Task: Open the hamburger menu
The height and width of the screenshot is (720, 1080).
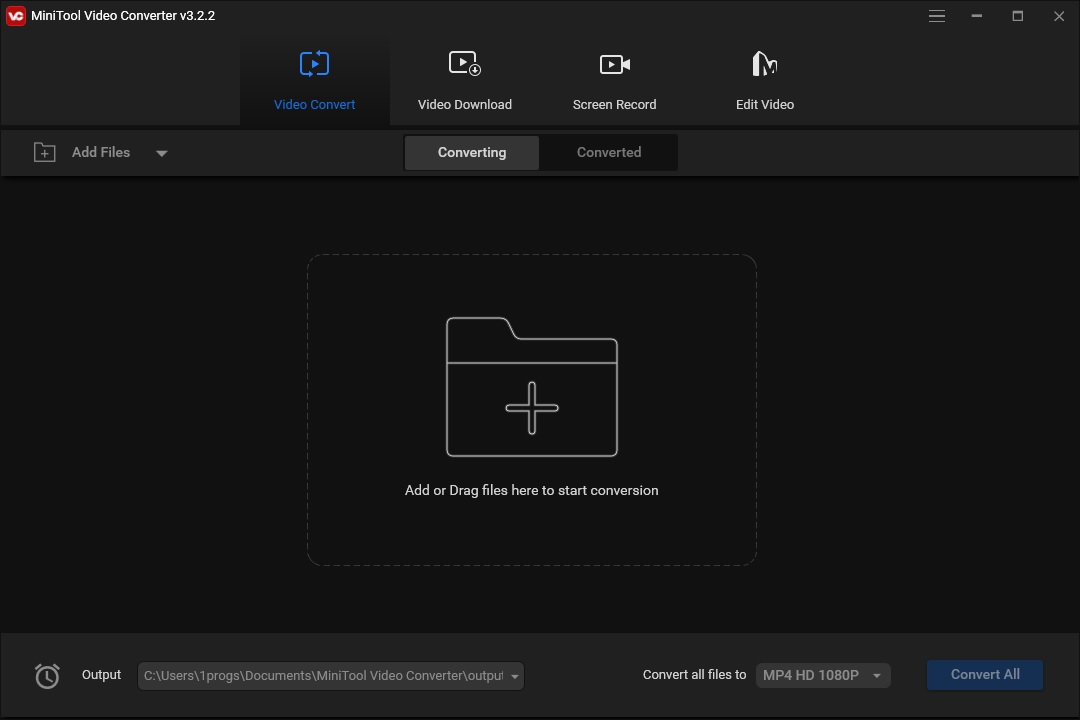Action: pyautogui.click(x=937, y=16)
